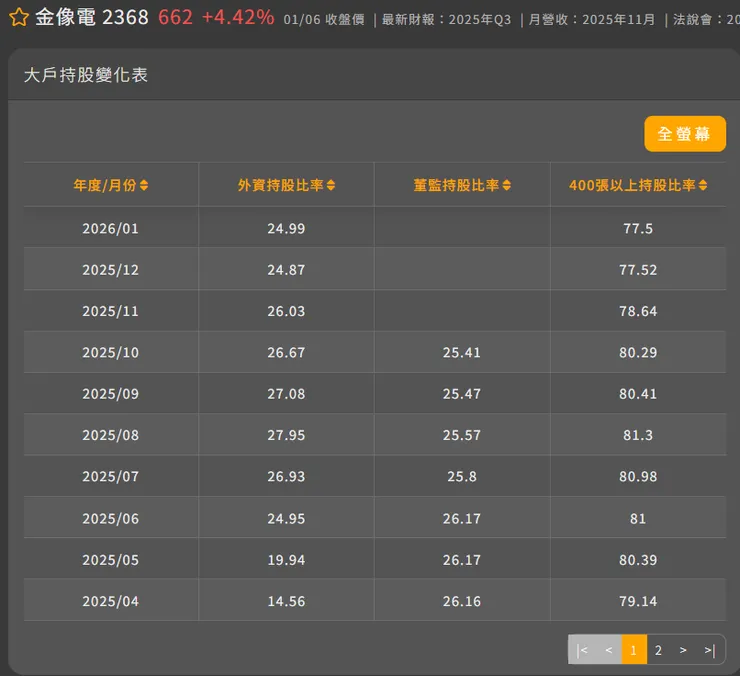Screen dimensions: 740x676
Task: Click the stock name 金像電 2368
Action: (92, 17)
